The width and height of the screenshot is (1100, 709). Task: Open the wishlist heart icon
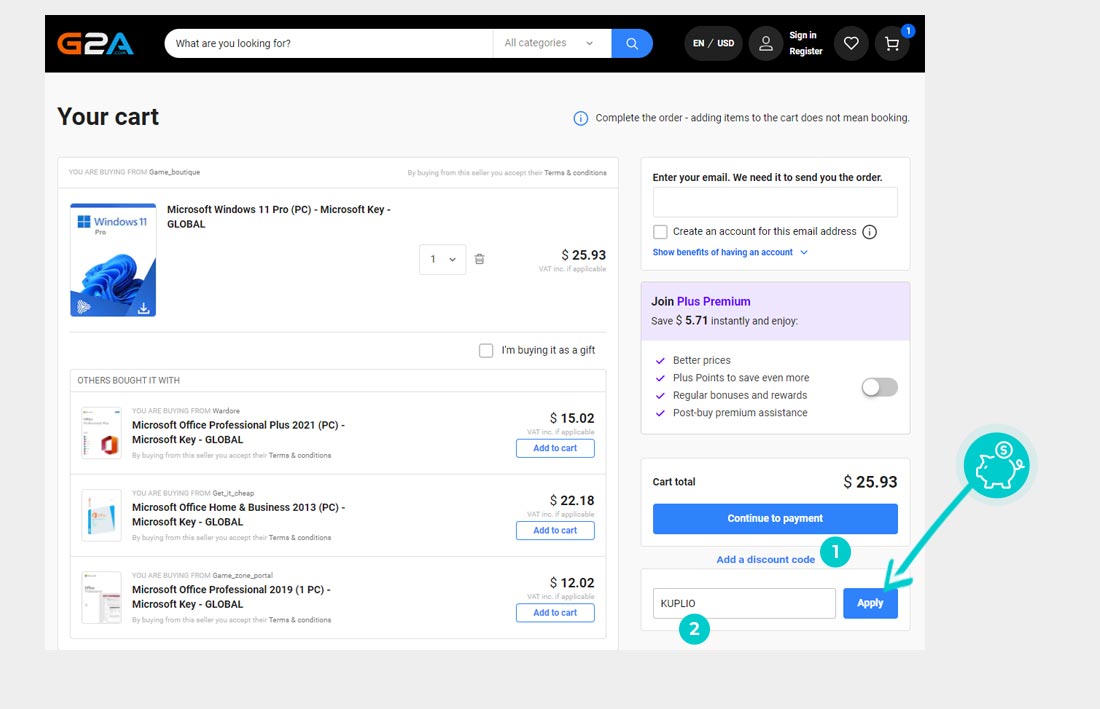851,44
